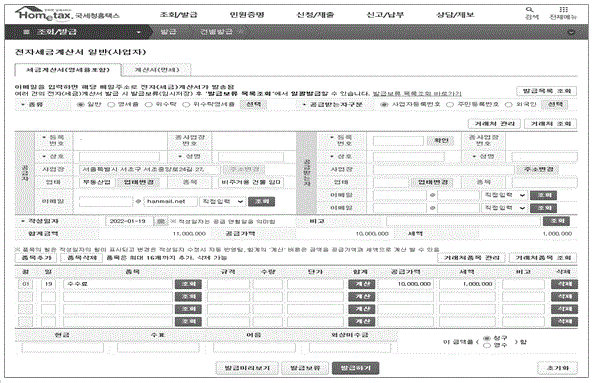The width and height of the screenshot is (593, 383).
Task: Click the 초기화 reset button
Action: (x=557, y=368)
